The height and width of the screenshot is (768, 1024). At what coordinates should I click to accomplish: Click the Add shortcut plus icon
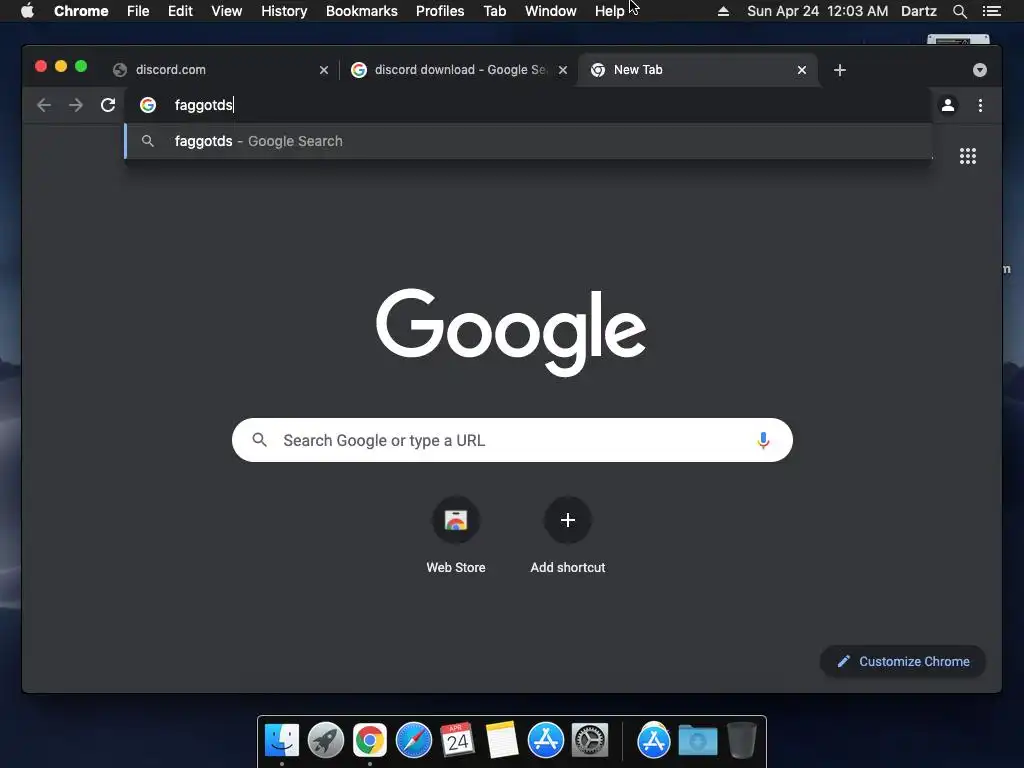(x=568, y=520)
